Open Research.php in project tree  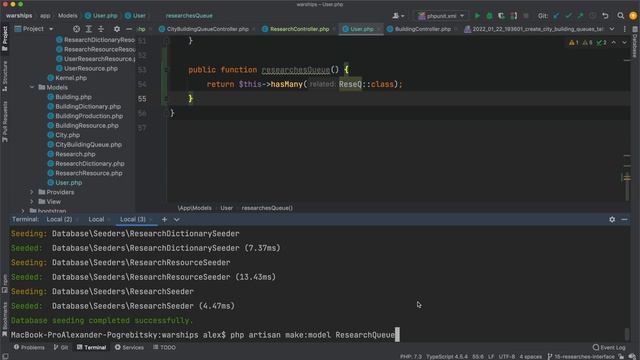(76, 154)
